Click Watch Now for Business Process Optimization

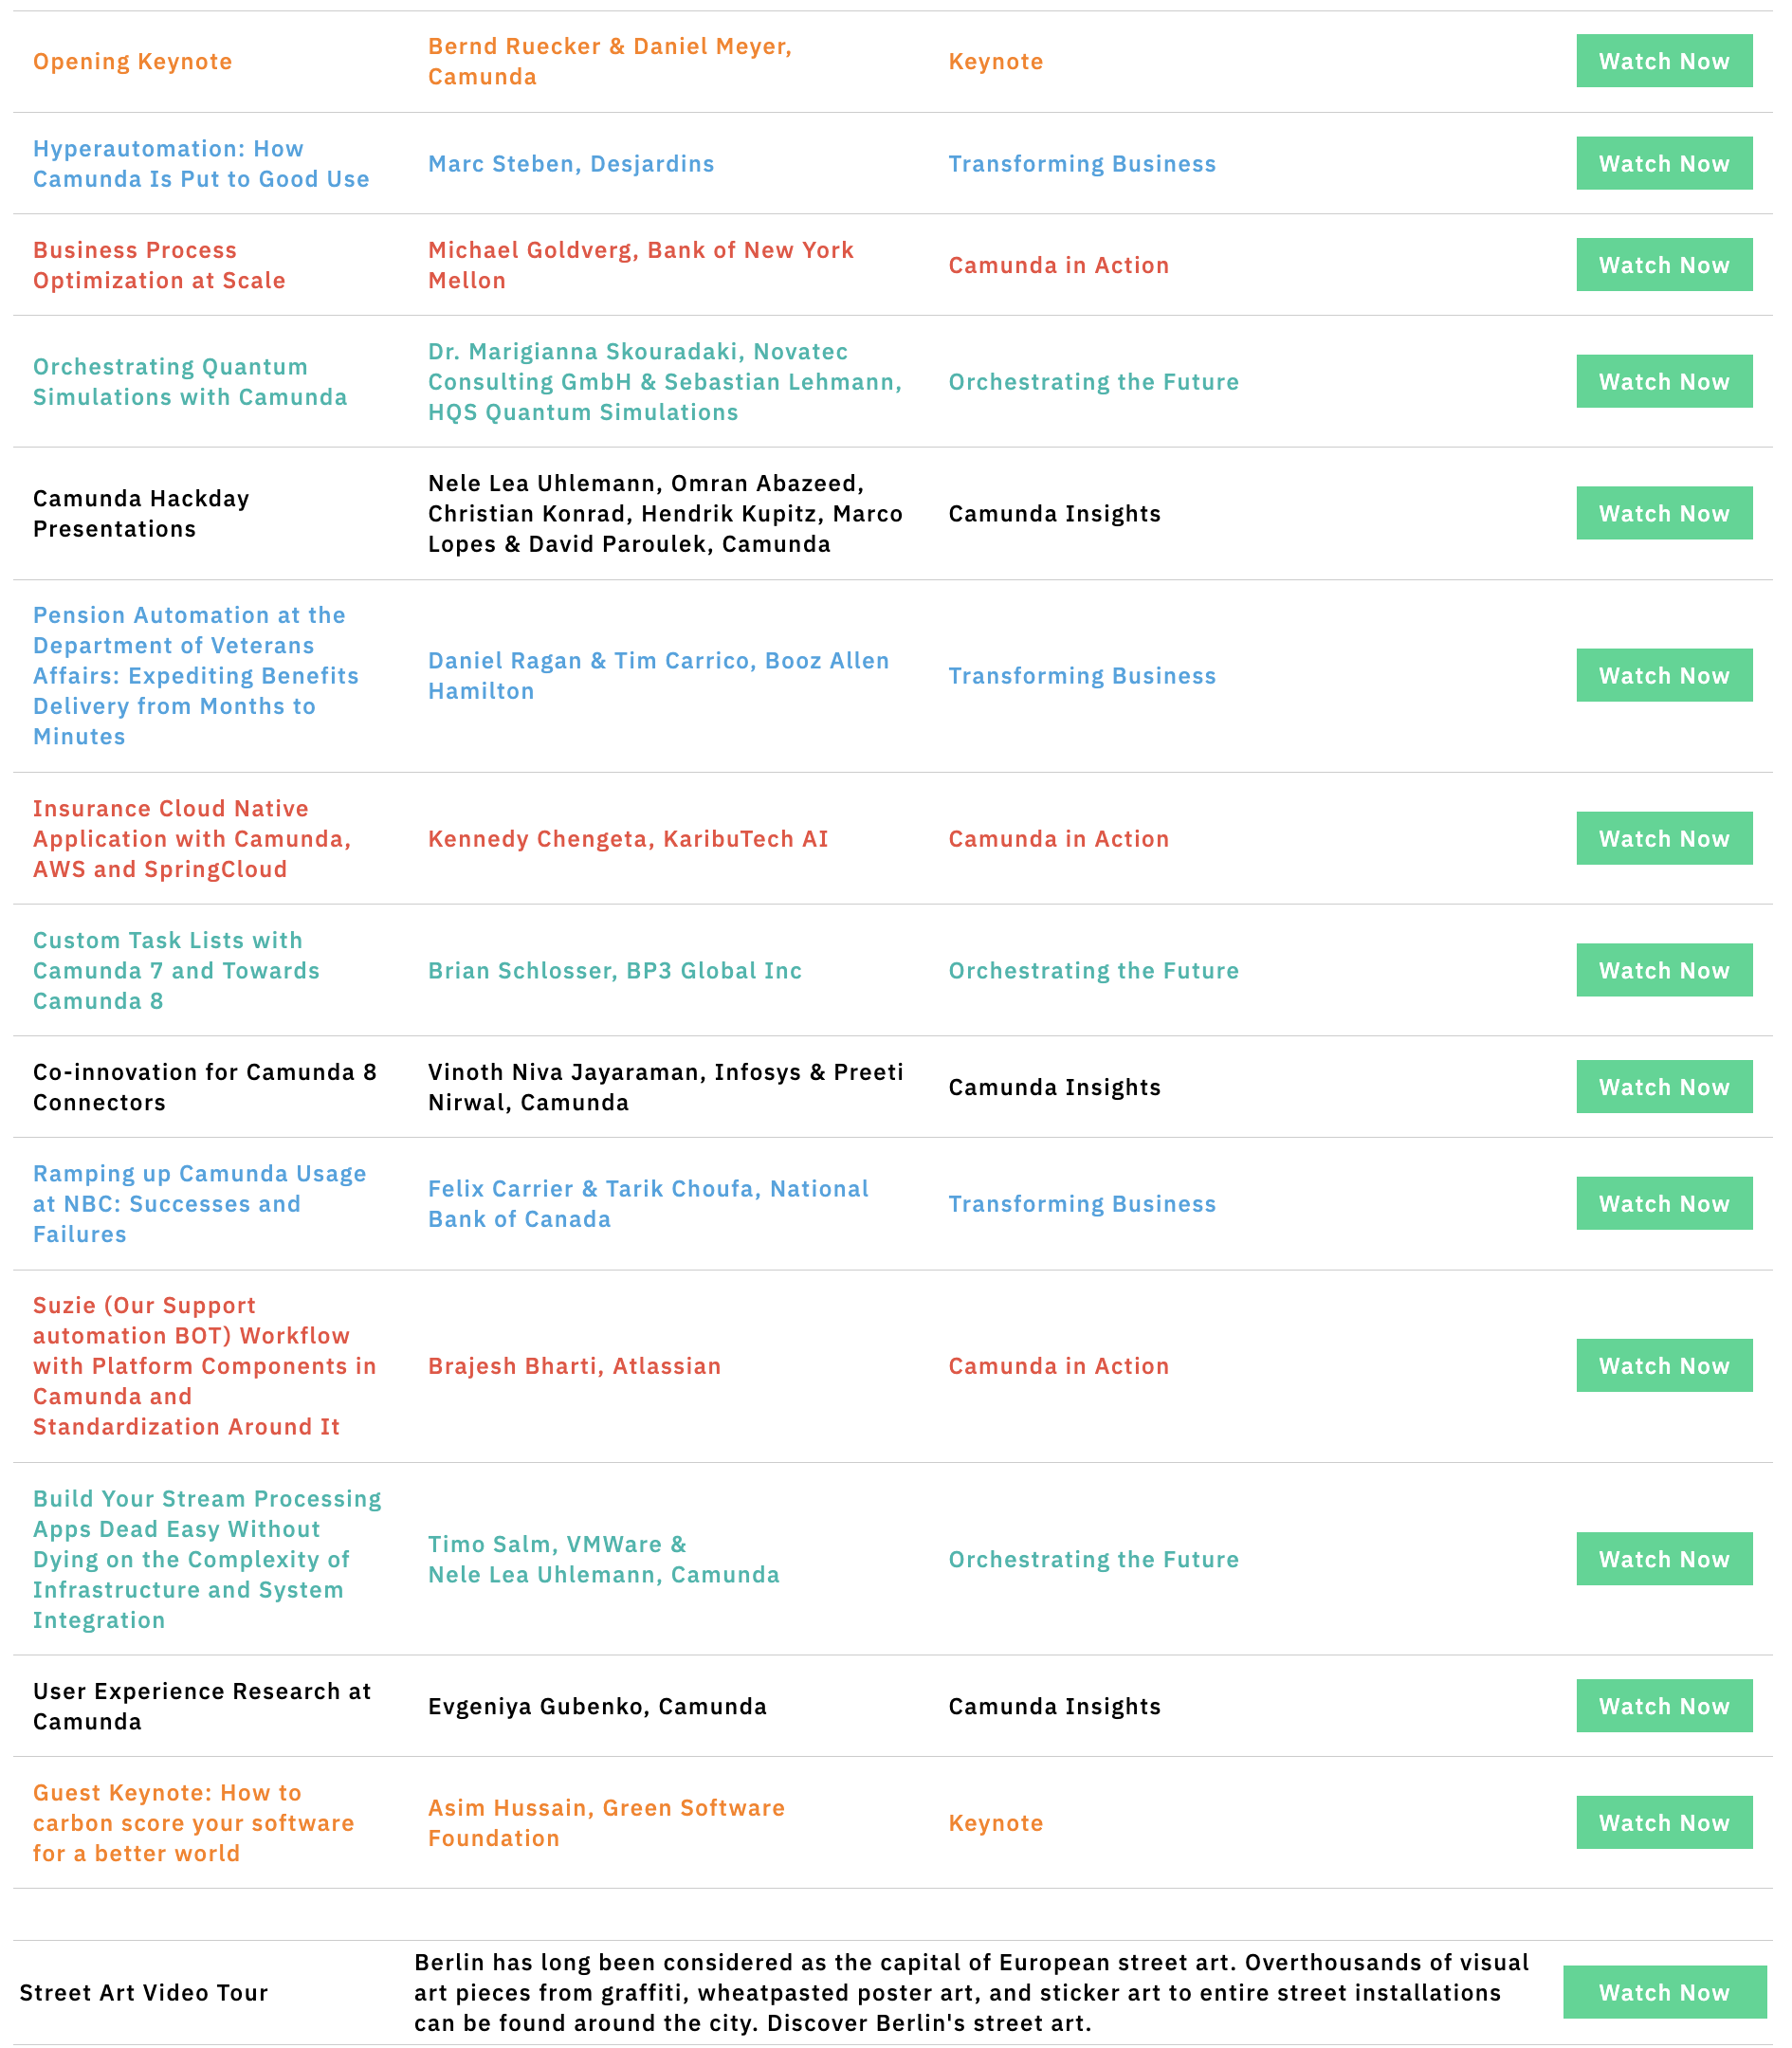tap(1664, 265)
